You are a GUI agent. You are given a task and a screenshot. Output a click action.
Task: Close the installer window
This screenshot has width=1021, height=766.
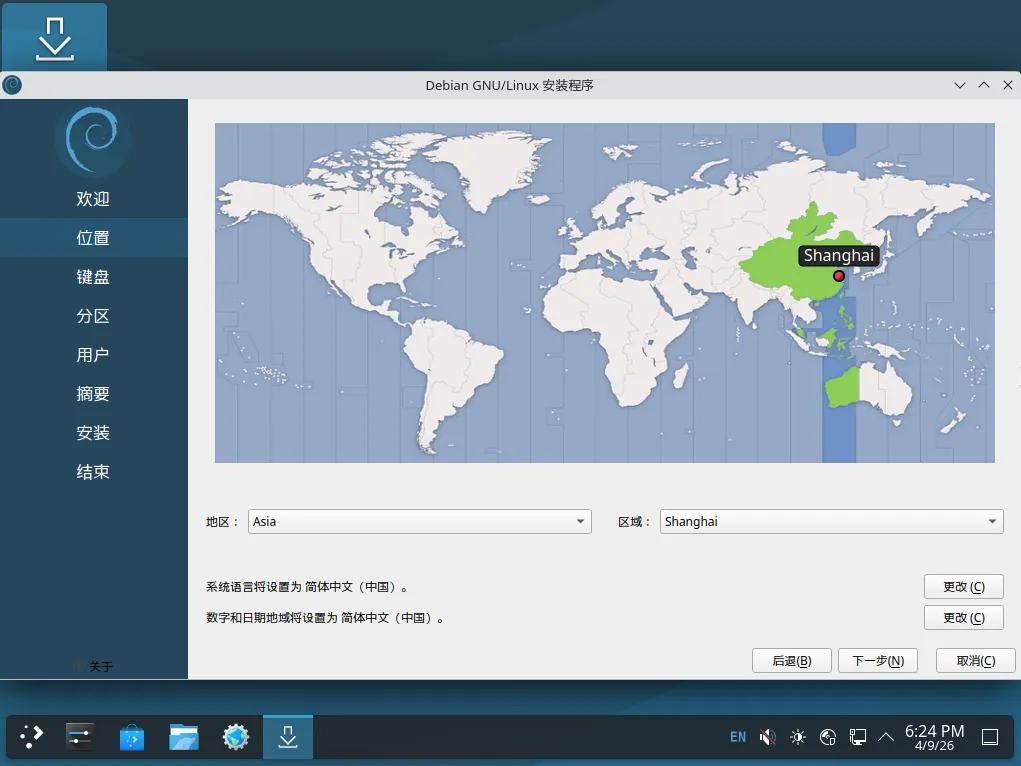point(1007,85)
